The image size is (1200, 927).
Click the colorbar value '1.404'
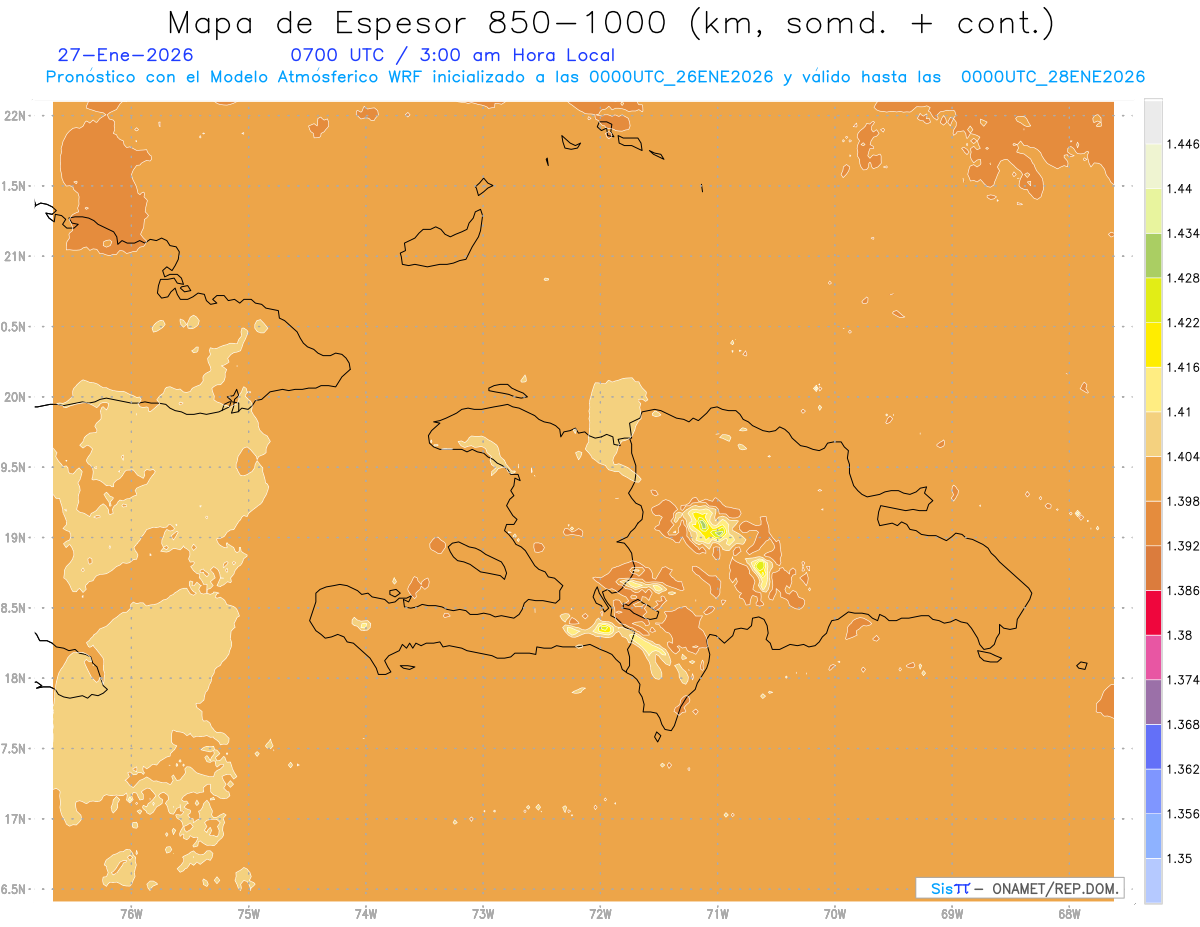click(x=1182, y=456)
